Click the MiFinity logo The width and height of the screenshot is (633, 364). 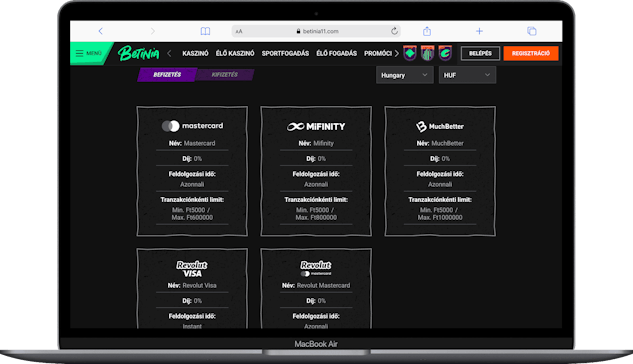click(x=316, y=127)
